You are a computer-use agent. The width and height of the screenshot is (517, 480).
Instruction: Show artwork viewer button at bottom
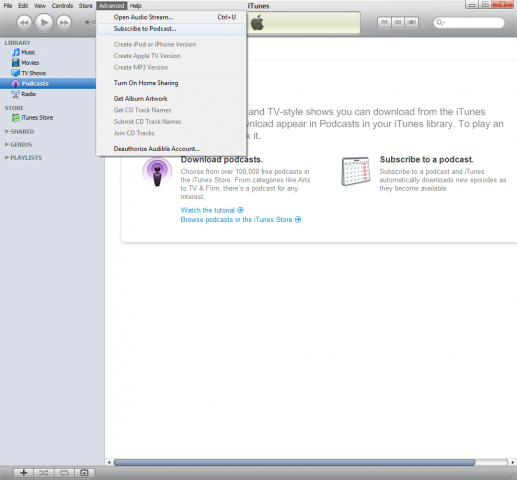click(x=84, y=473)
